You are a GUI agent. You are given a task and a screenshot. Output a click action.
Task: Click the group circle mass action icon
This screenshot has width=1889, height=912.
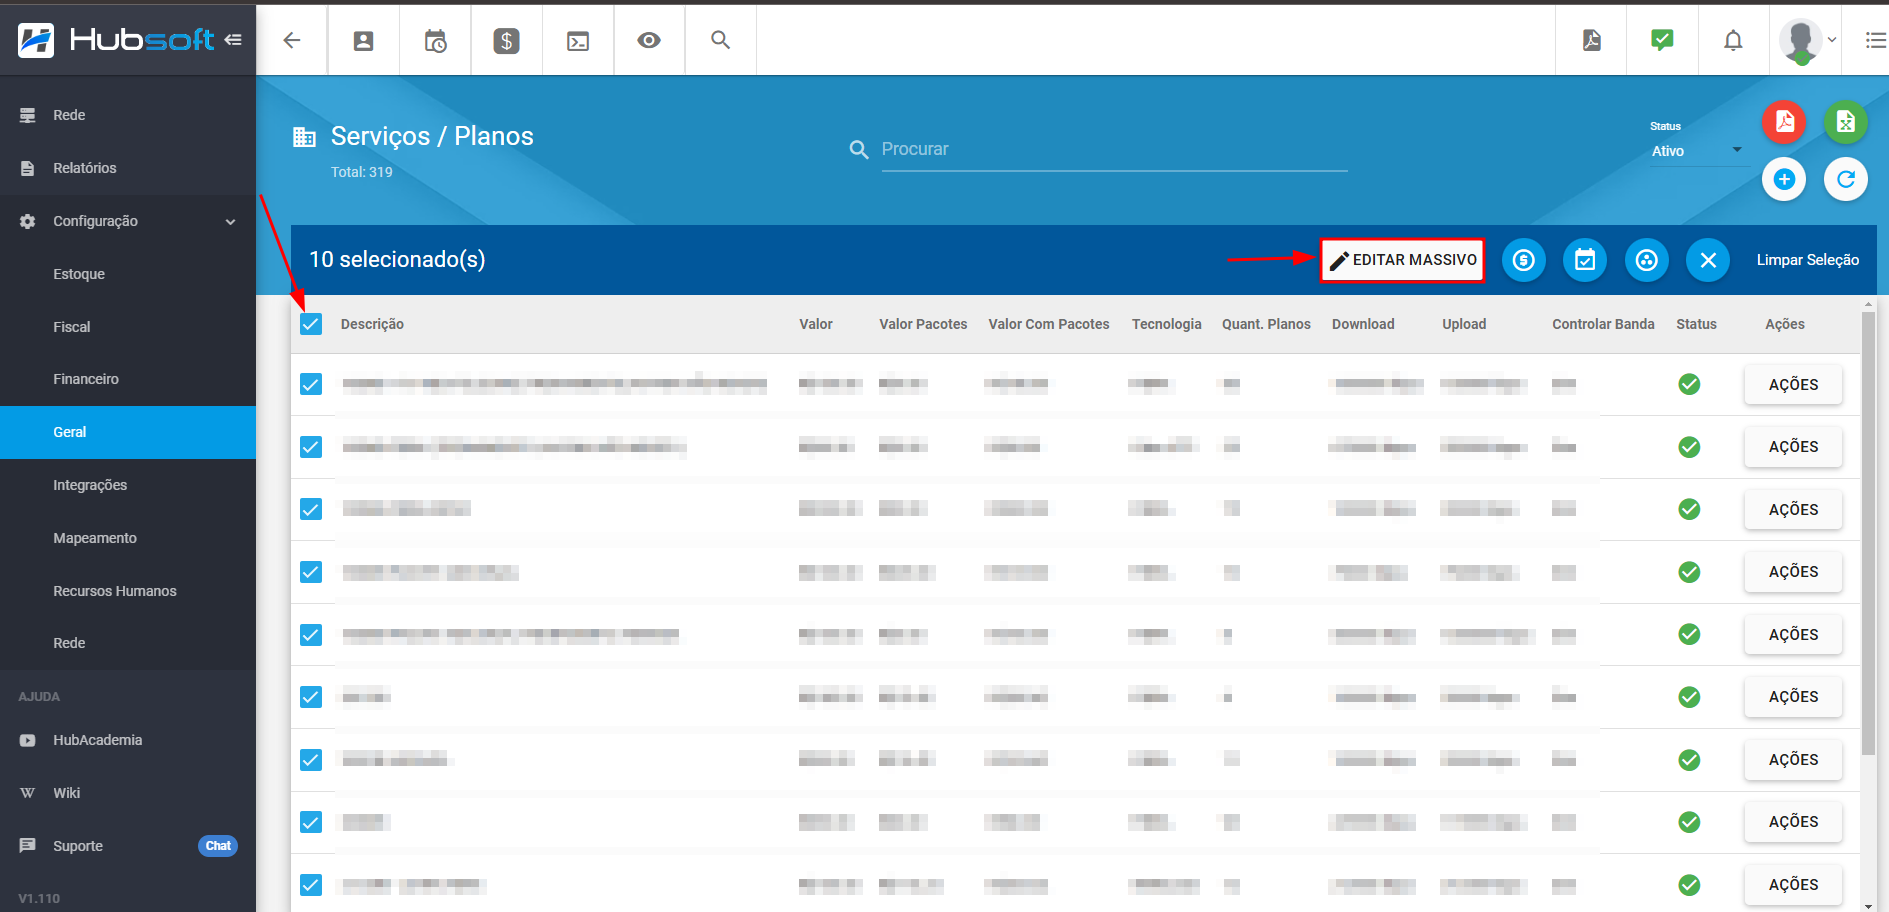1647,261
